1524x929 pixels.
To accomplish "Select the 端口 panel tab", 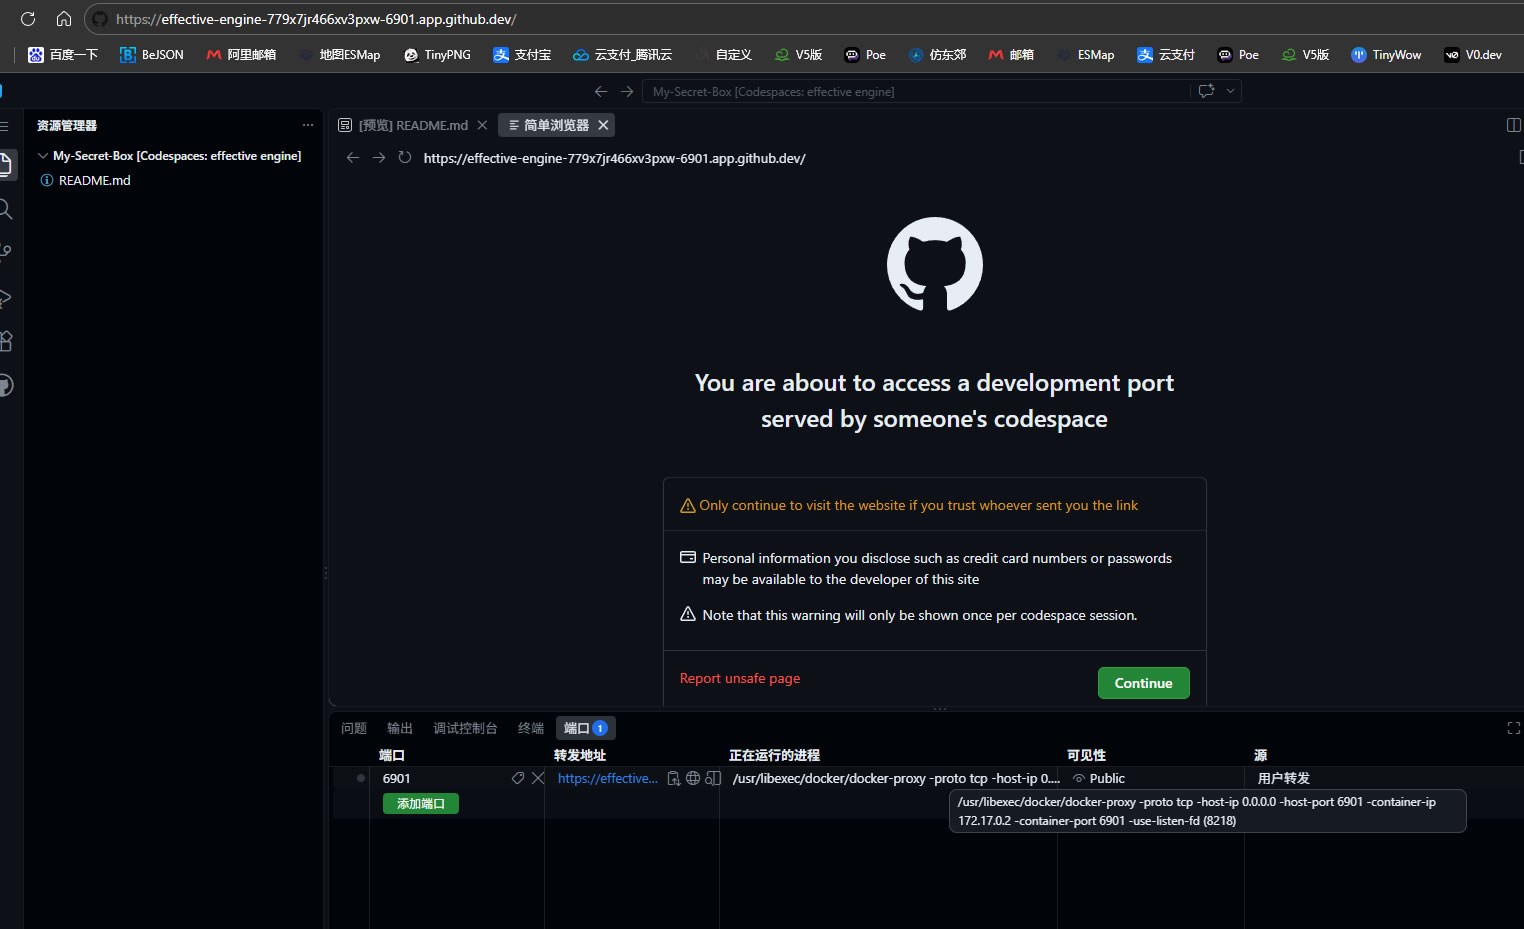I will 585,728.
